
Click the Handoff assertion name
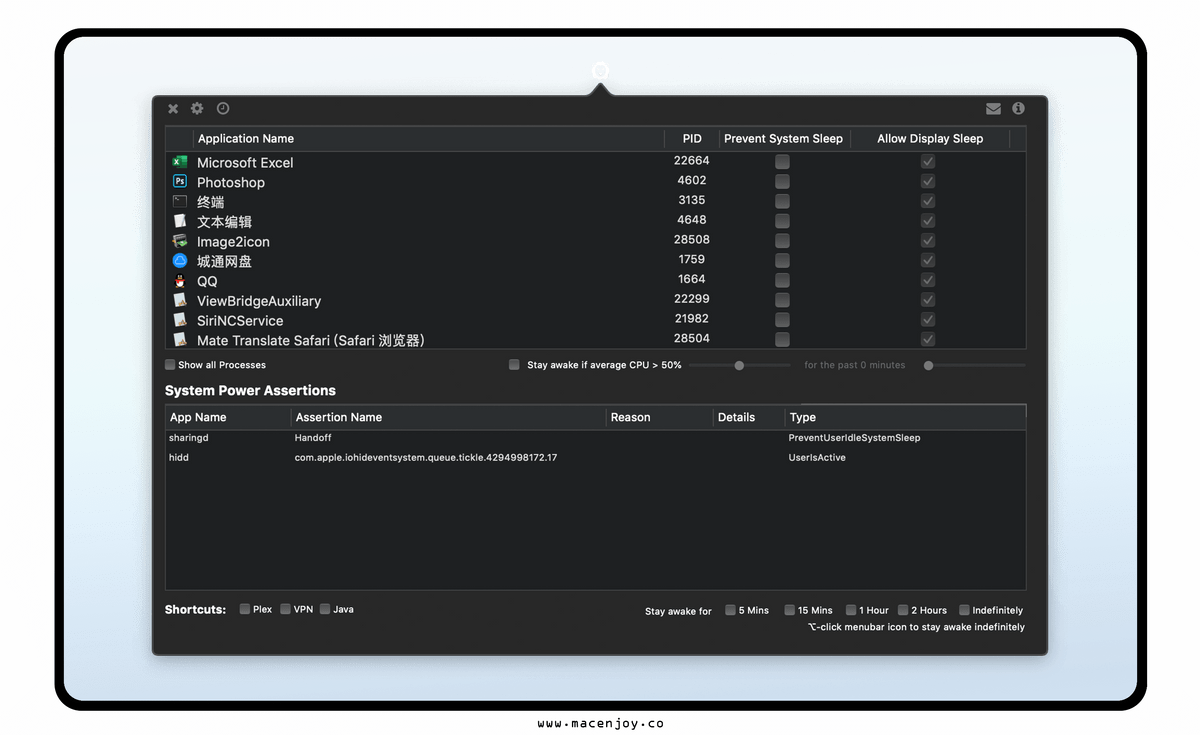[313, 438]
